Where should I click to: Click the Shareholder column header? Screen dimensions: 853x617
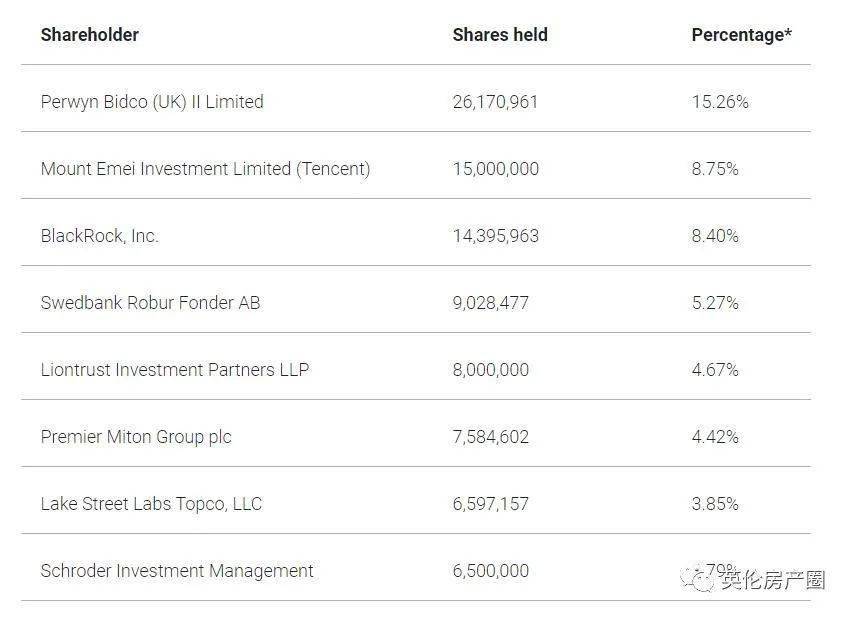pos(89,35)
